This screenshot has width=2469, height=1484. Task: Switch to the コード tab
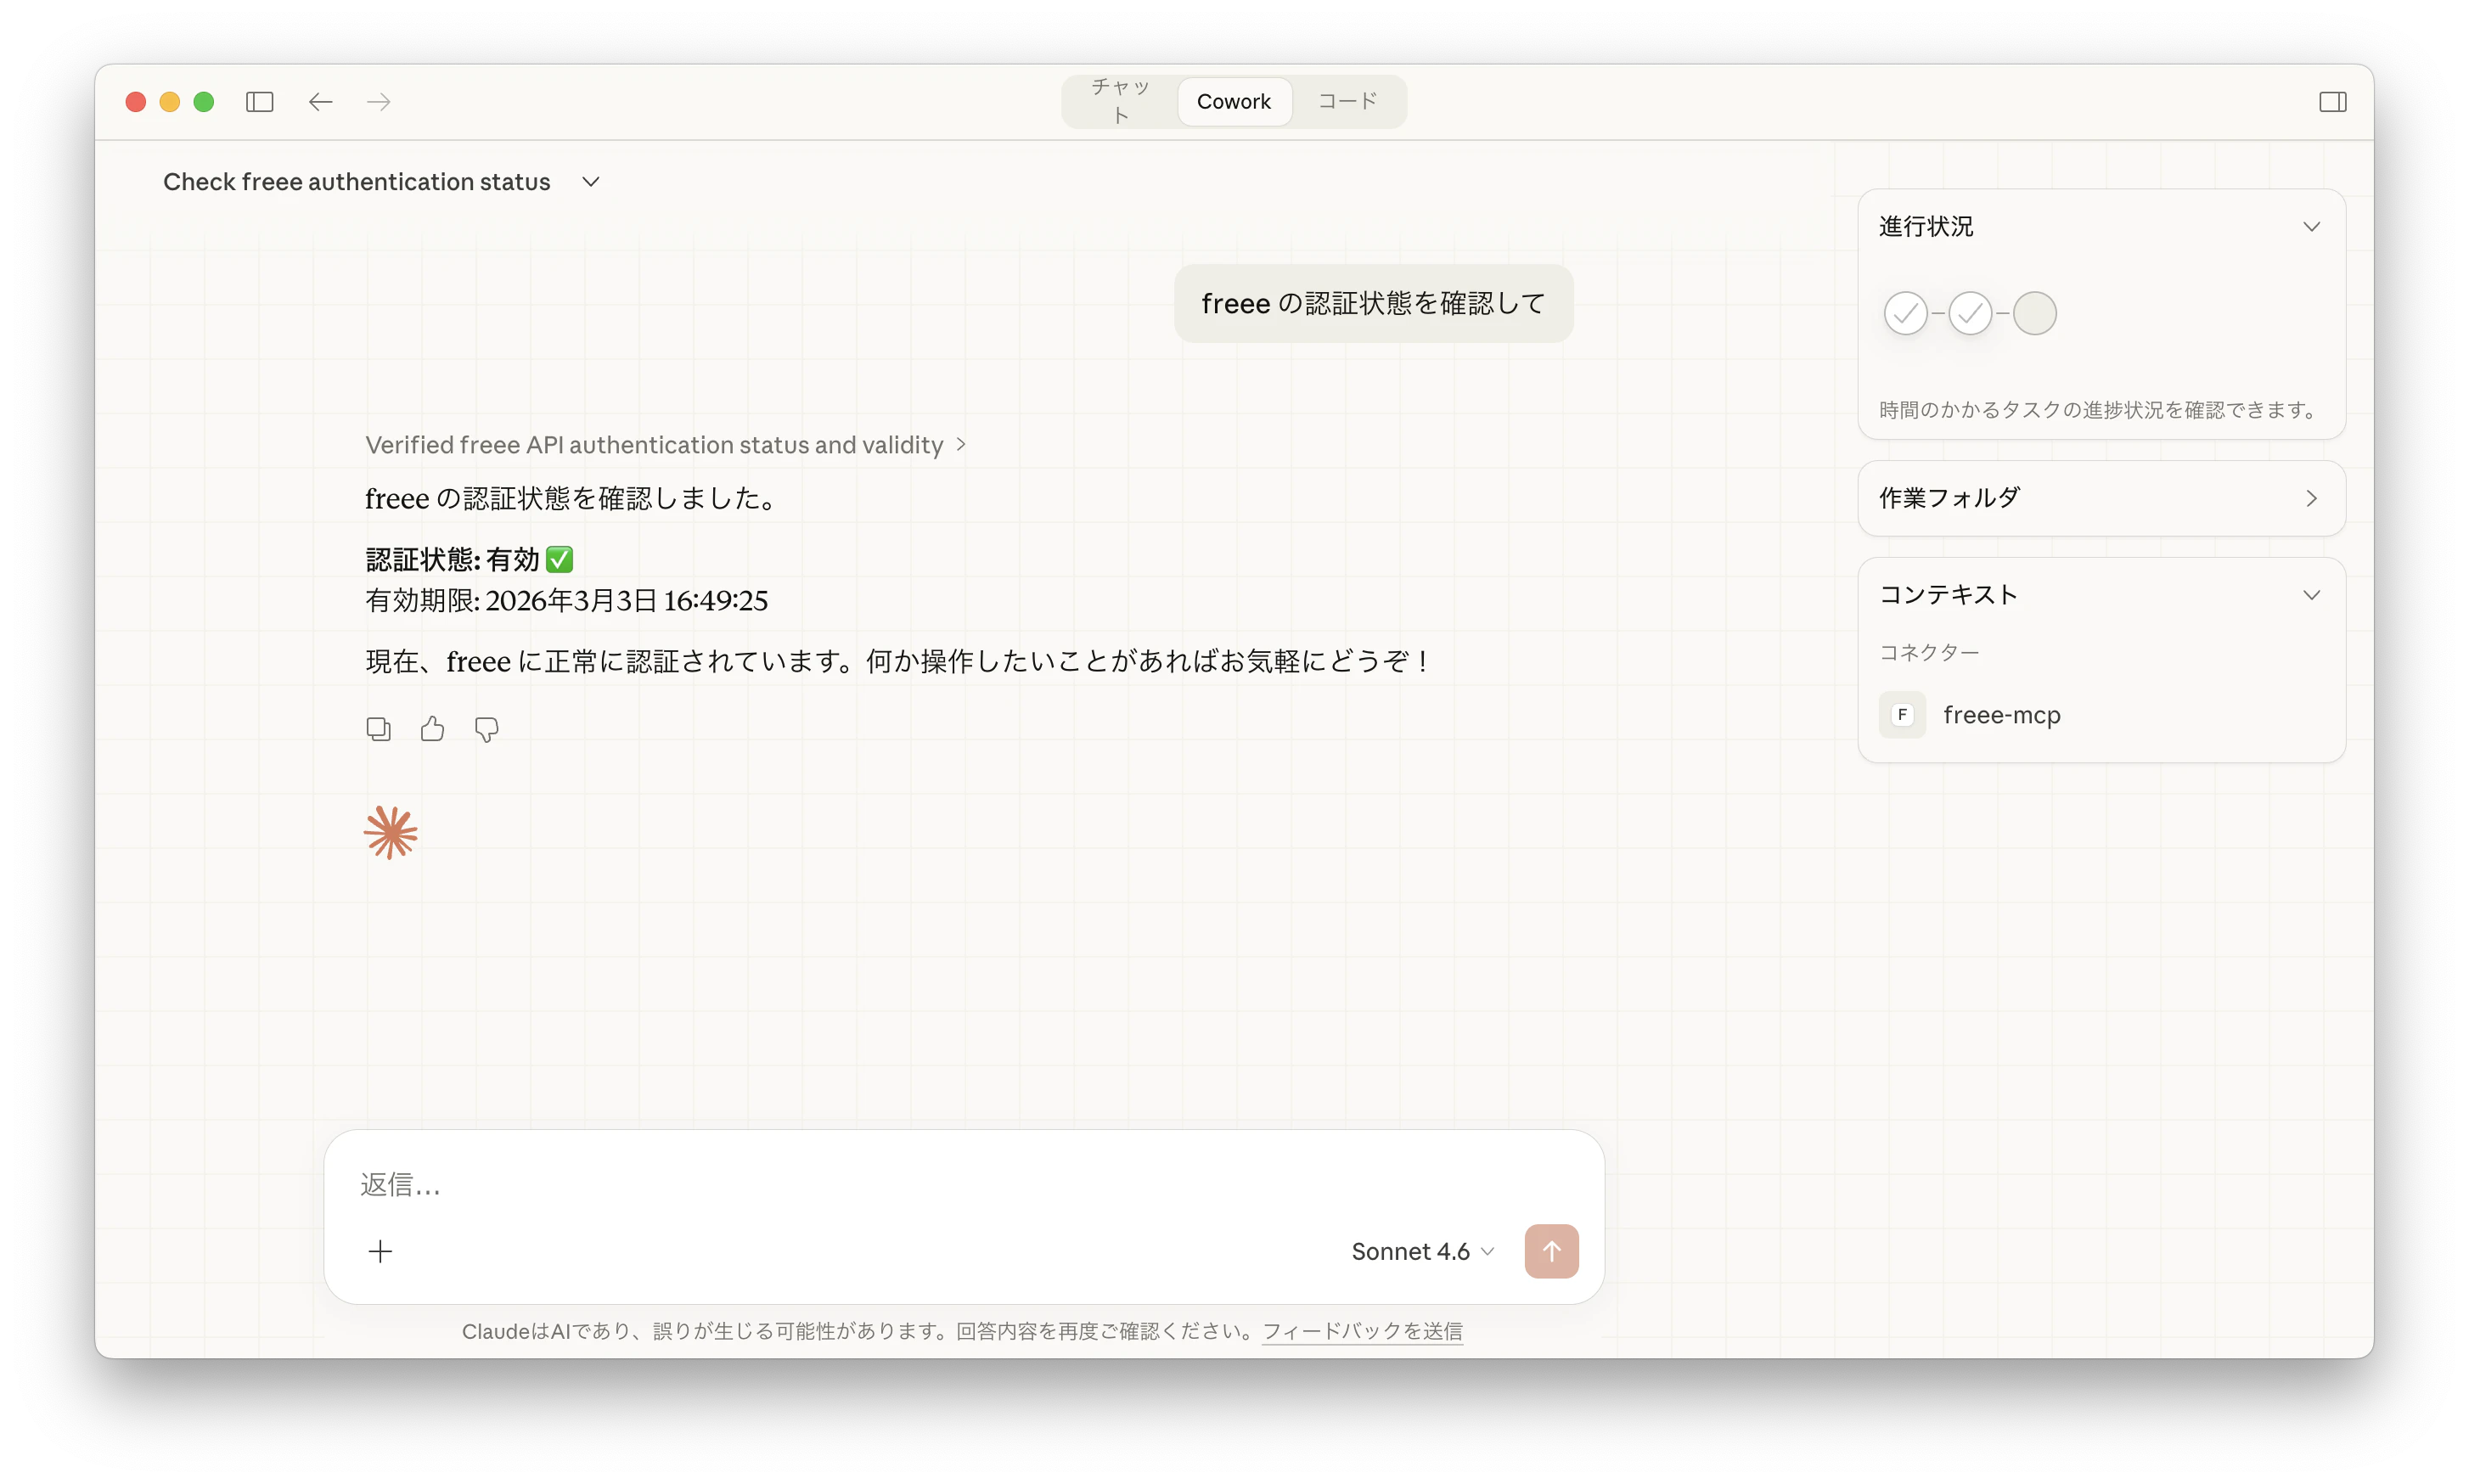(1347, 101)
